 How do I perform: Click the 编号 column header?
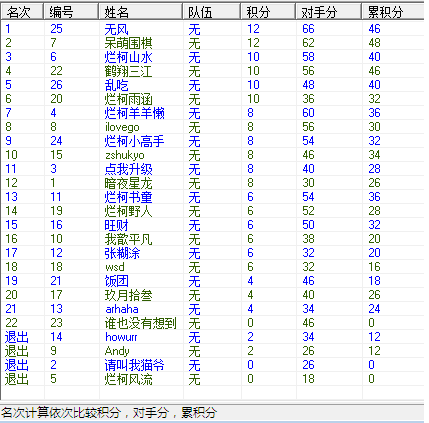71,12
